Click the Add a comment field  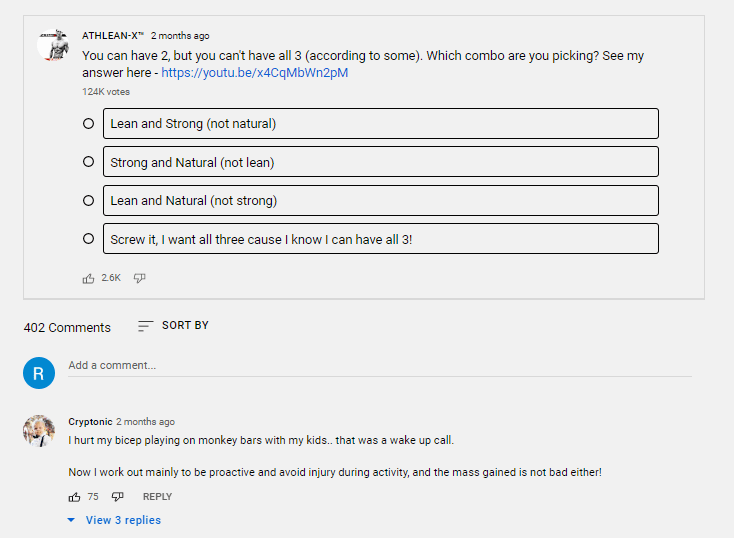point(378,366)
